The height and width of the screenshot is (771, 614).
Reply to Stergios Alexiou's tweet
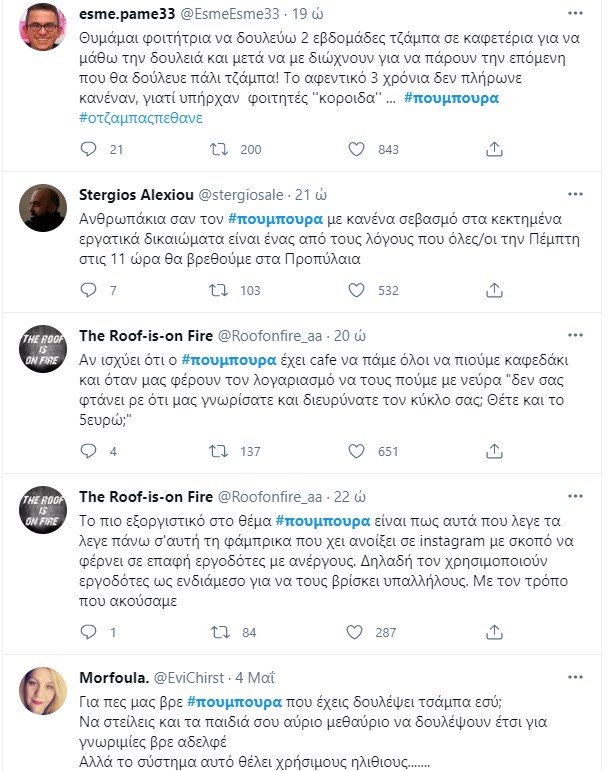pyautogui.click(x=87, y=291)
